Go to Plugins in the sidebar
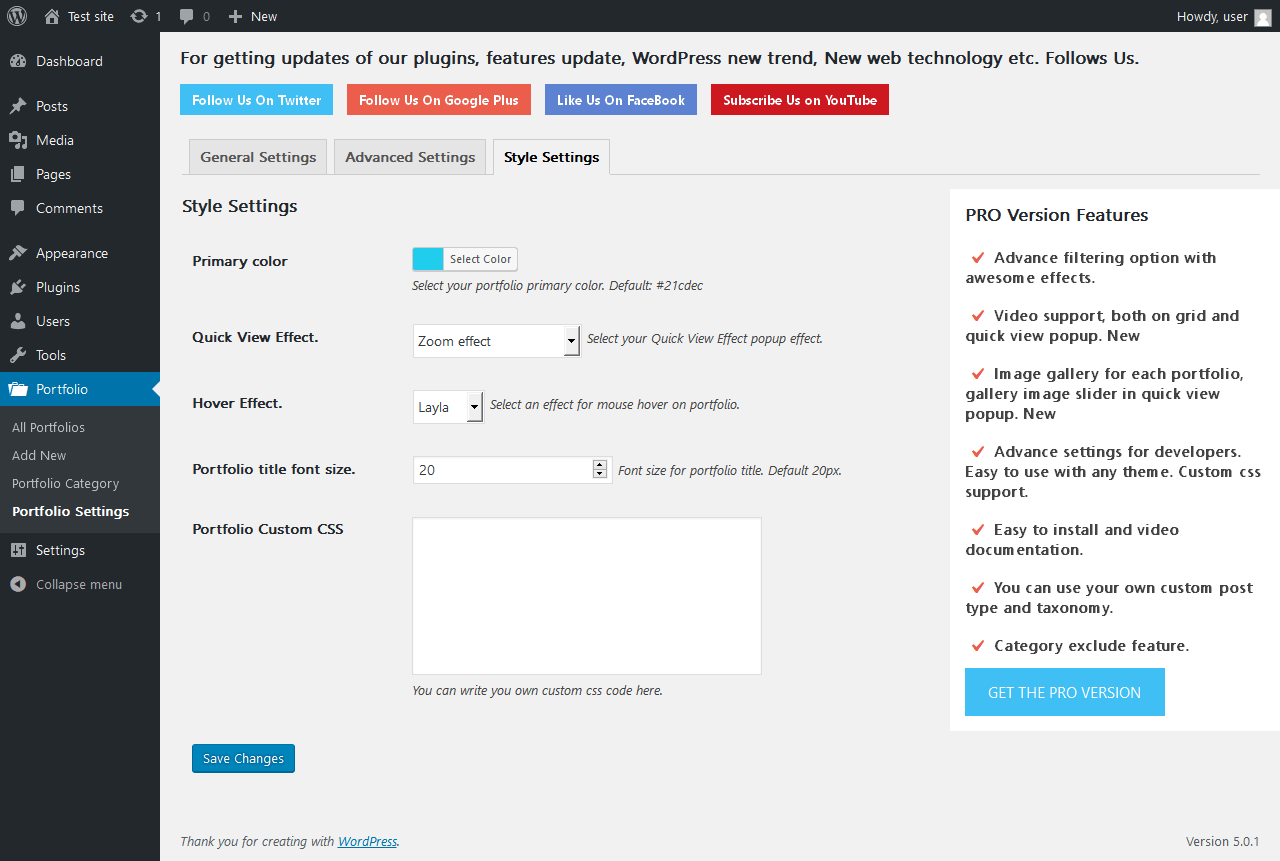 click(x=57, y=287)
